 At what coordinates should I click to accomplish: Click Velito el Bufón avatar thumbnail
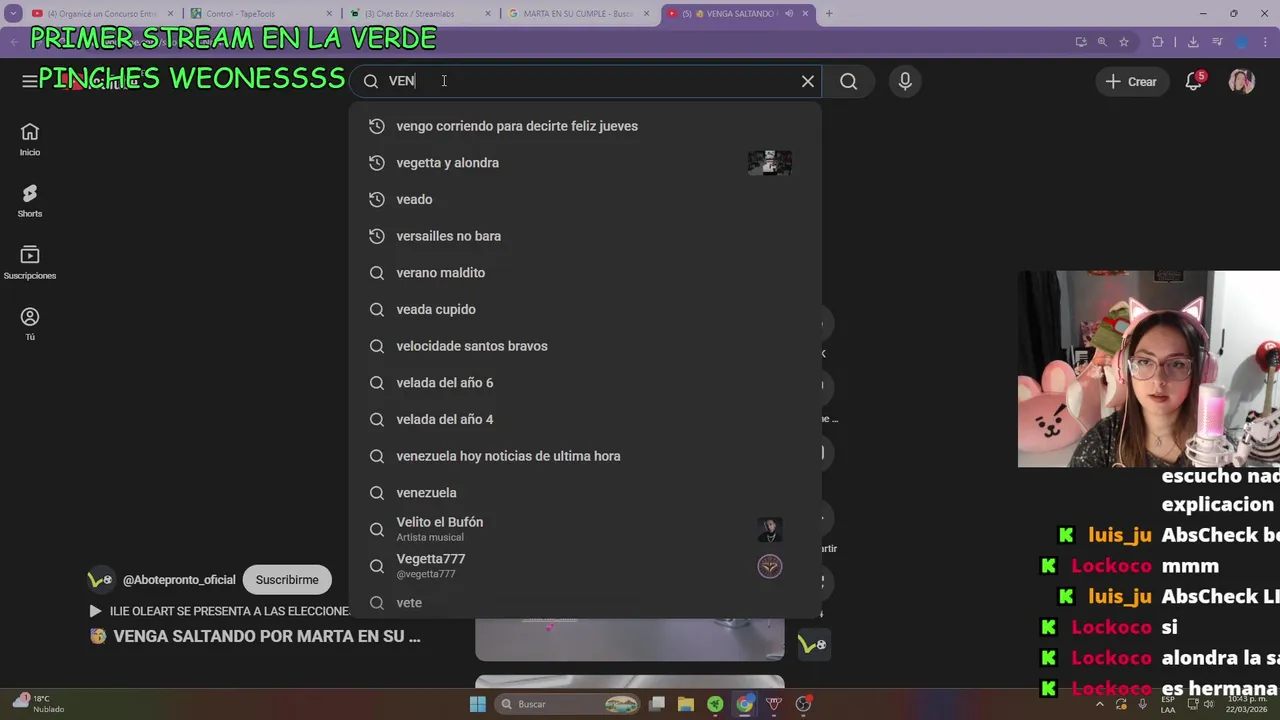coord(769,529)
